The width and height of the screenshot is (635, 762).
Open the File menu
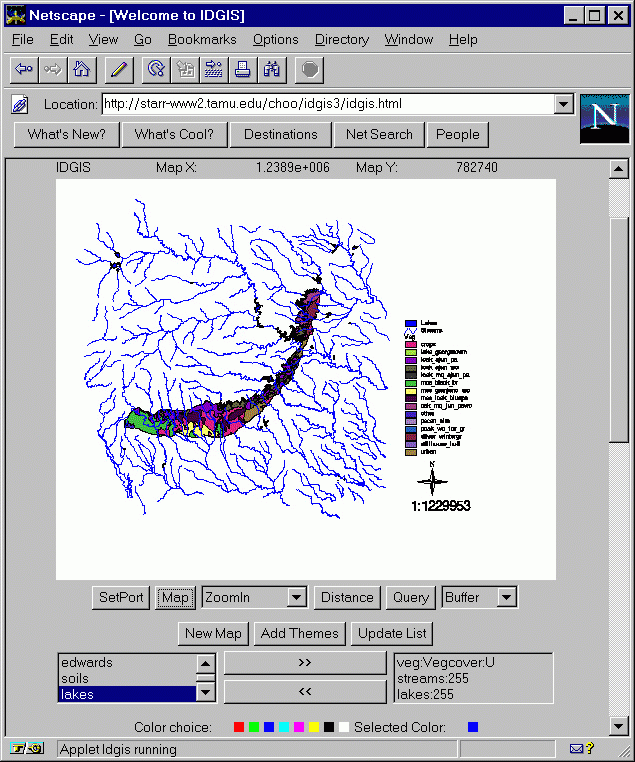(22, 39)
